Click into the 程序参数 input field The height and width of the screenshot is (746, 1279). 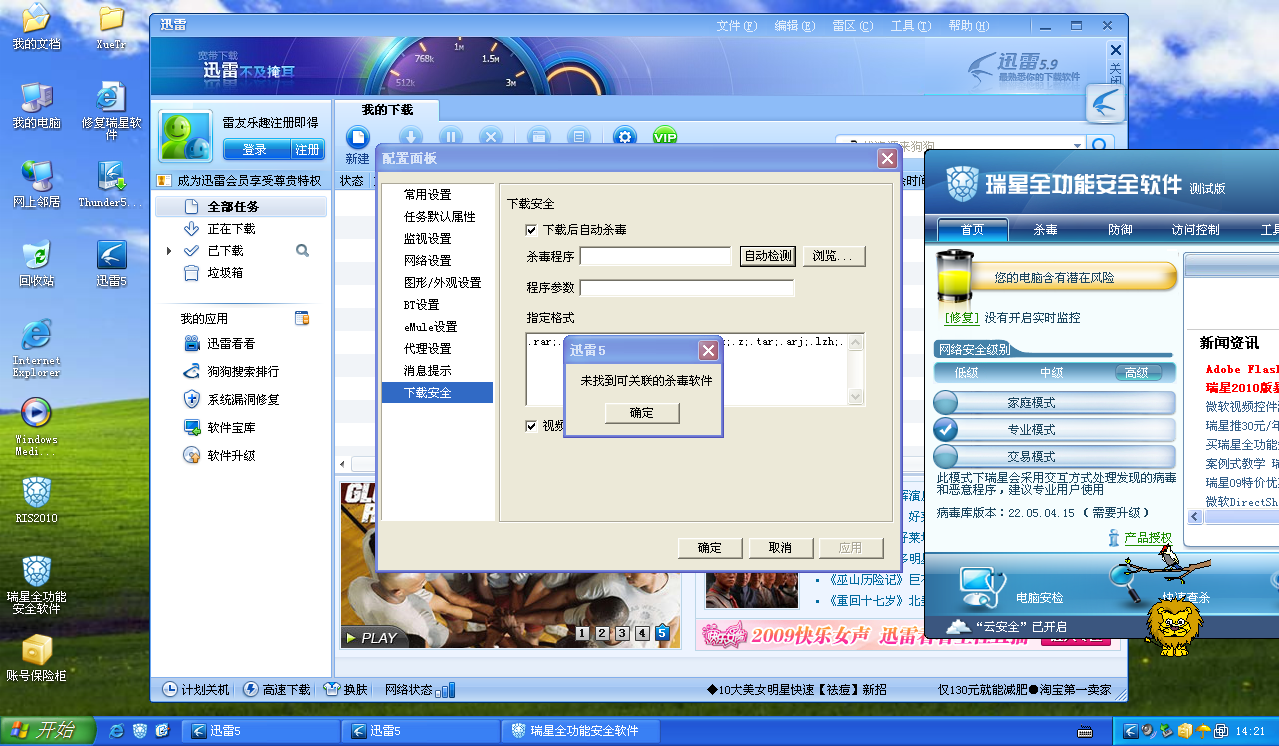coord(687,288)
